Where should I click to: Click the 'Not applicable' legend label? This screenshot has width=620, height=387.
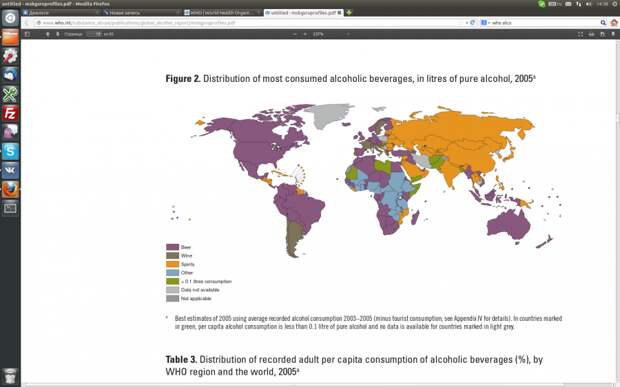point(196,299)
